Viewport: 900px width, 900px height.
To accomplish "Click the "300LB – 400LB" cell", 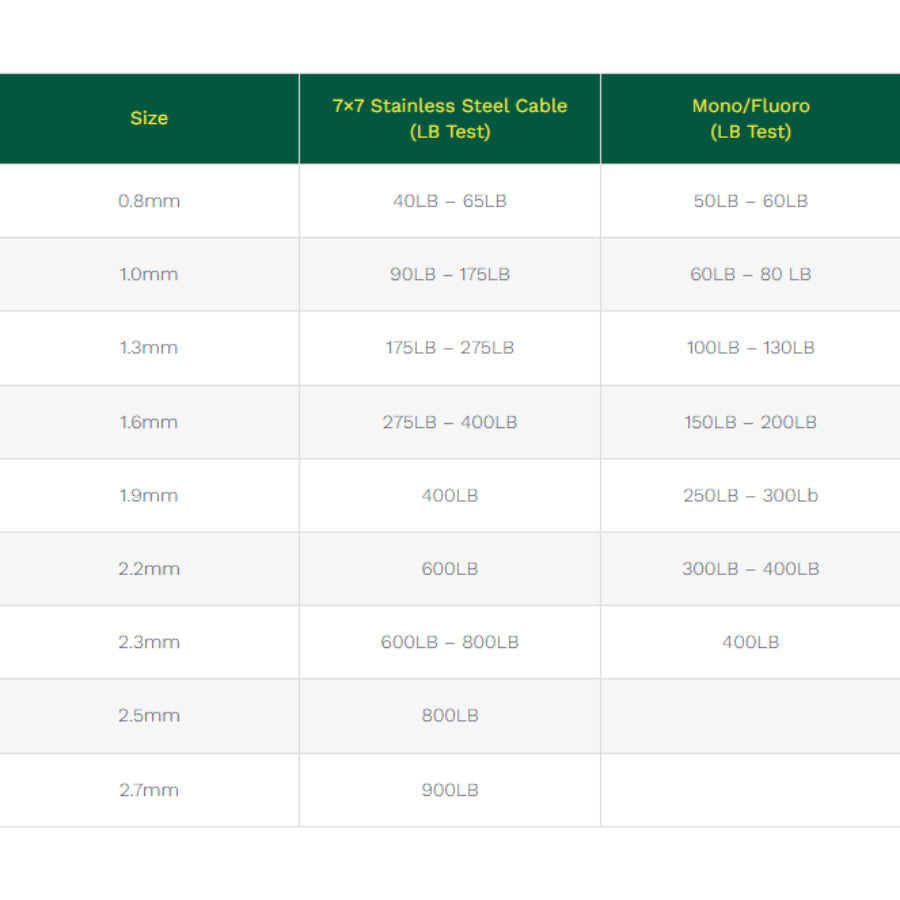I will [x=751, y=569].
